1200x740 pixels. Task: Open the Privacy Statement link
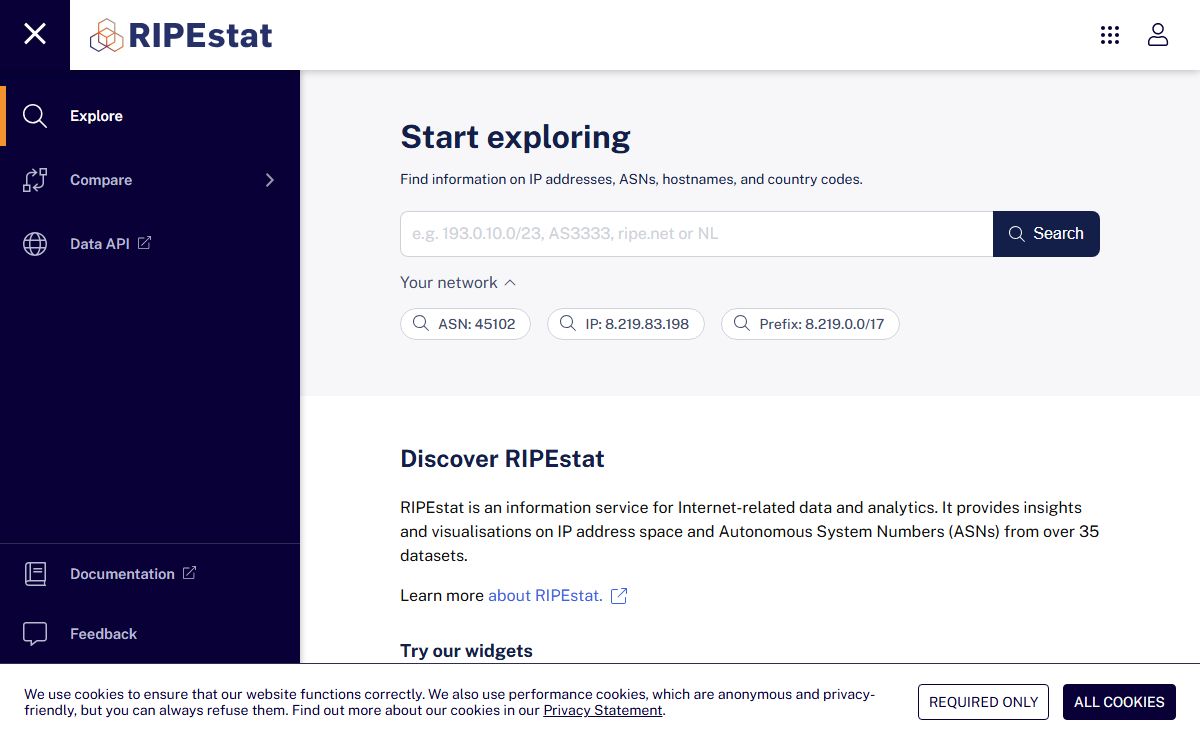pos(603,710)
